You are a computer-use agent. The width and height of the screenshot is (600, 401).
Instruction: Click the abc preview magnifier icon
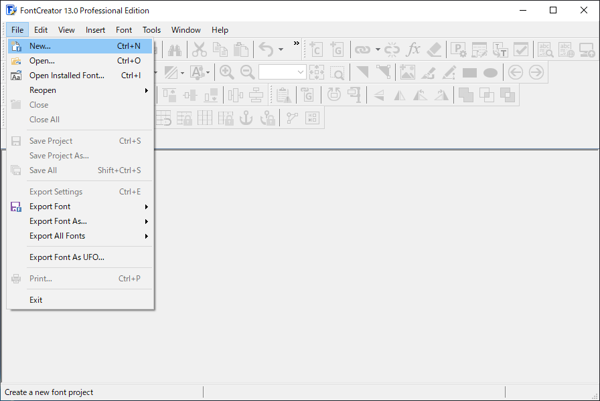545,50
